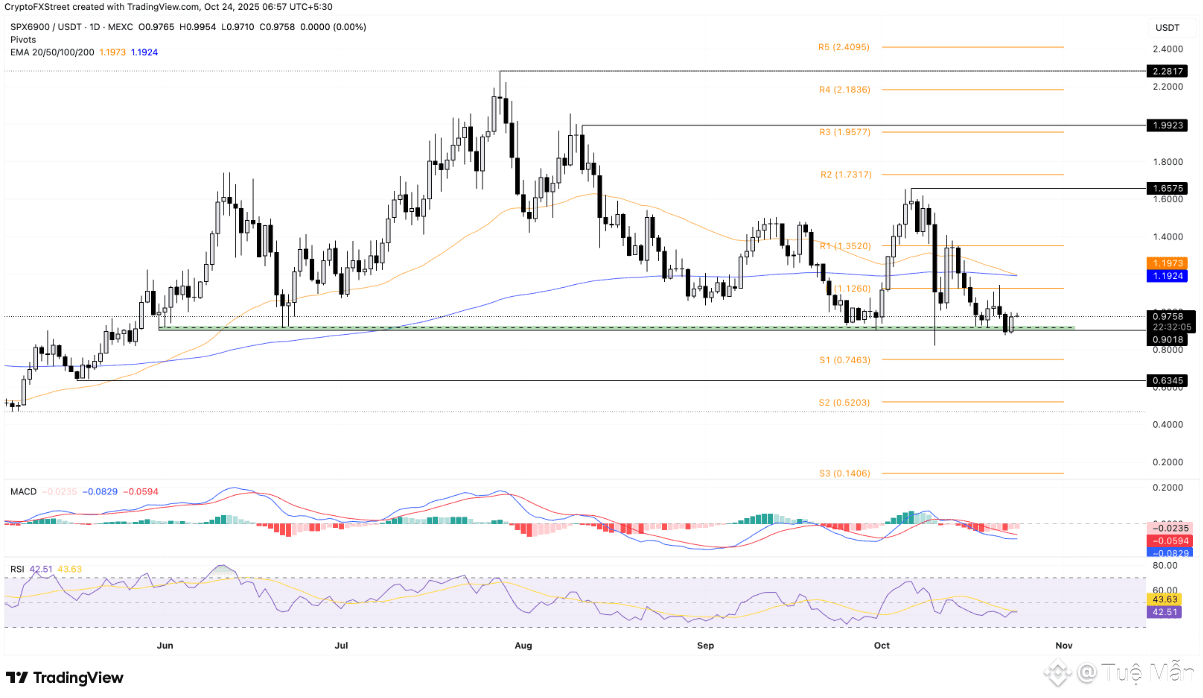Screen dimensions: 1203x698
Task: Click the 1.6575 resistance price tag
Action: click(1168, 188)
